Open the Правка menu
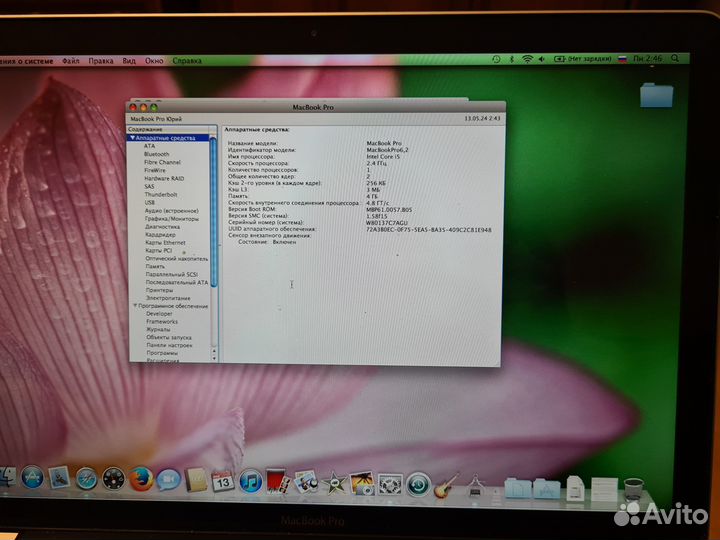 101,61
